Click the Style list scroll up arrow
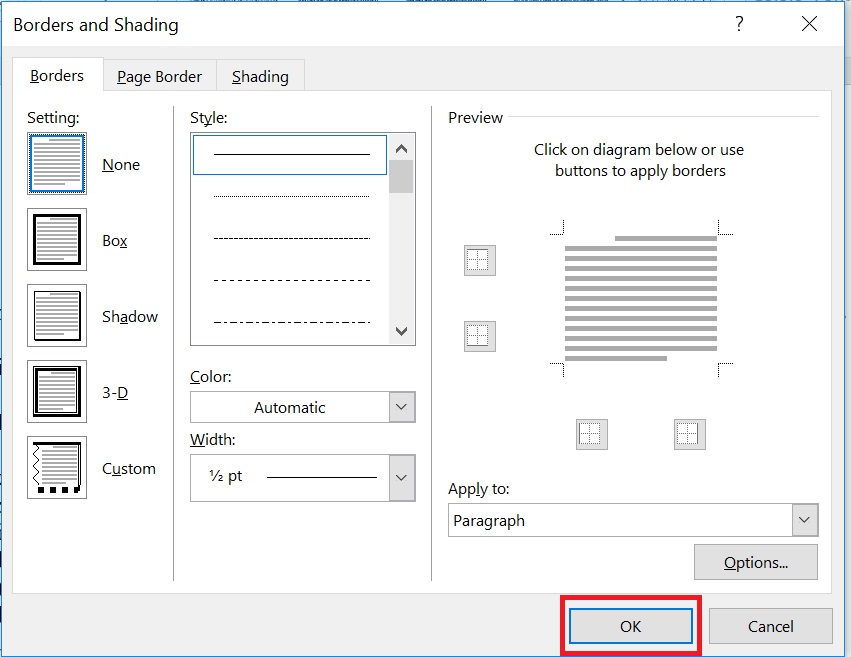The image size is (851, 657). 402,149
